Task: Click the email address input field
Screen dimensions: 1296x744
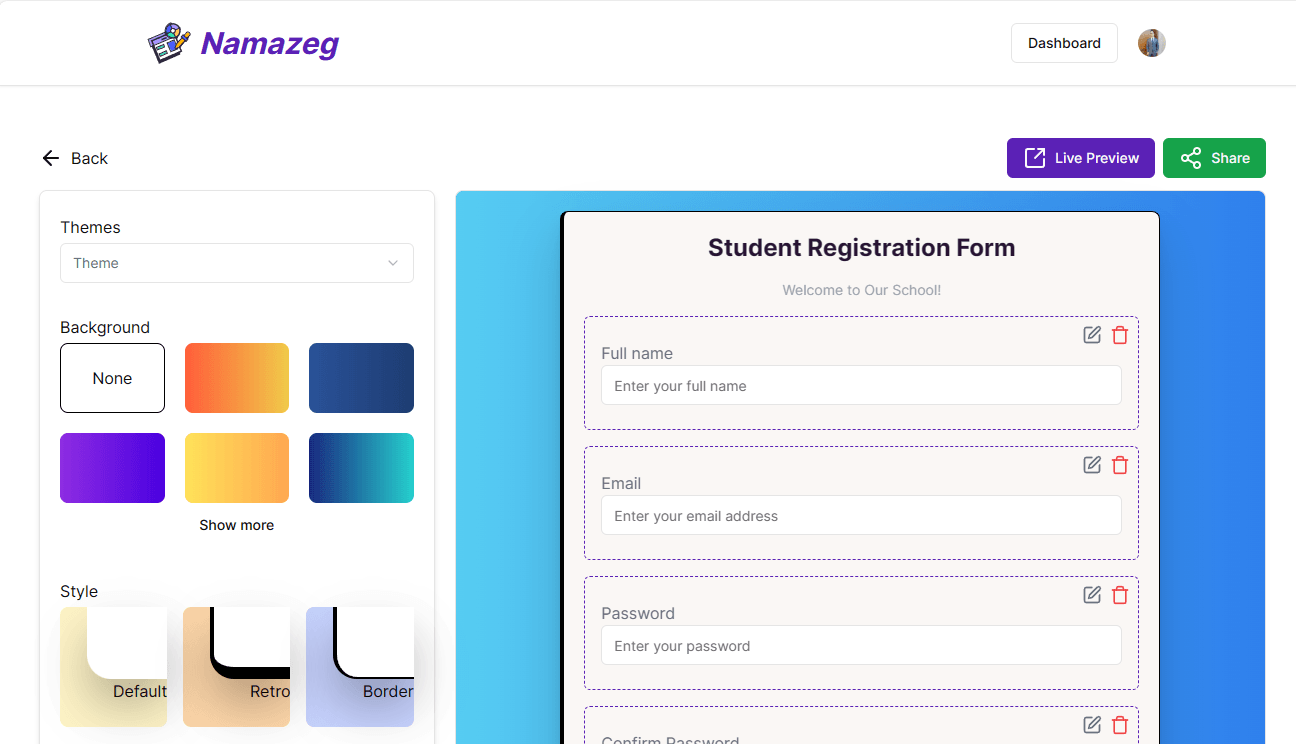Action: click(x=861, y=516)
